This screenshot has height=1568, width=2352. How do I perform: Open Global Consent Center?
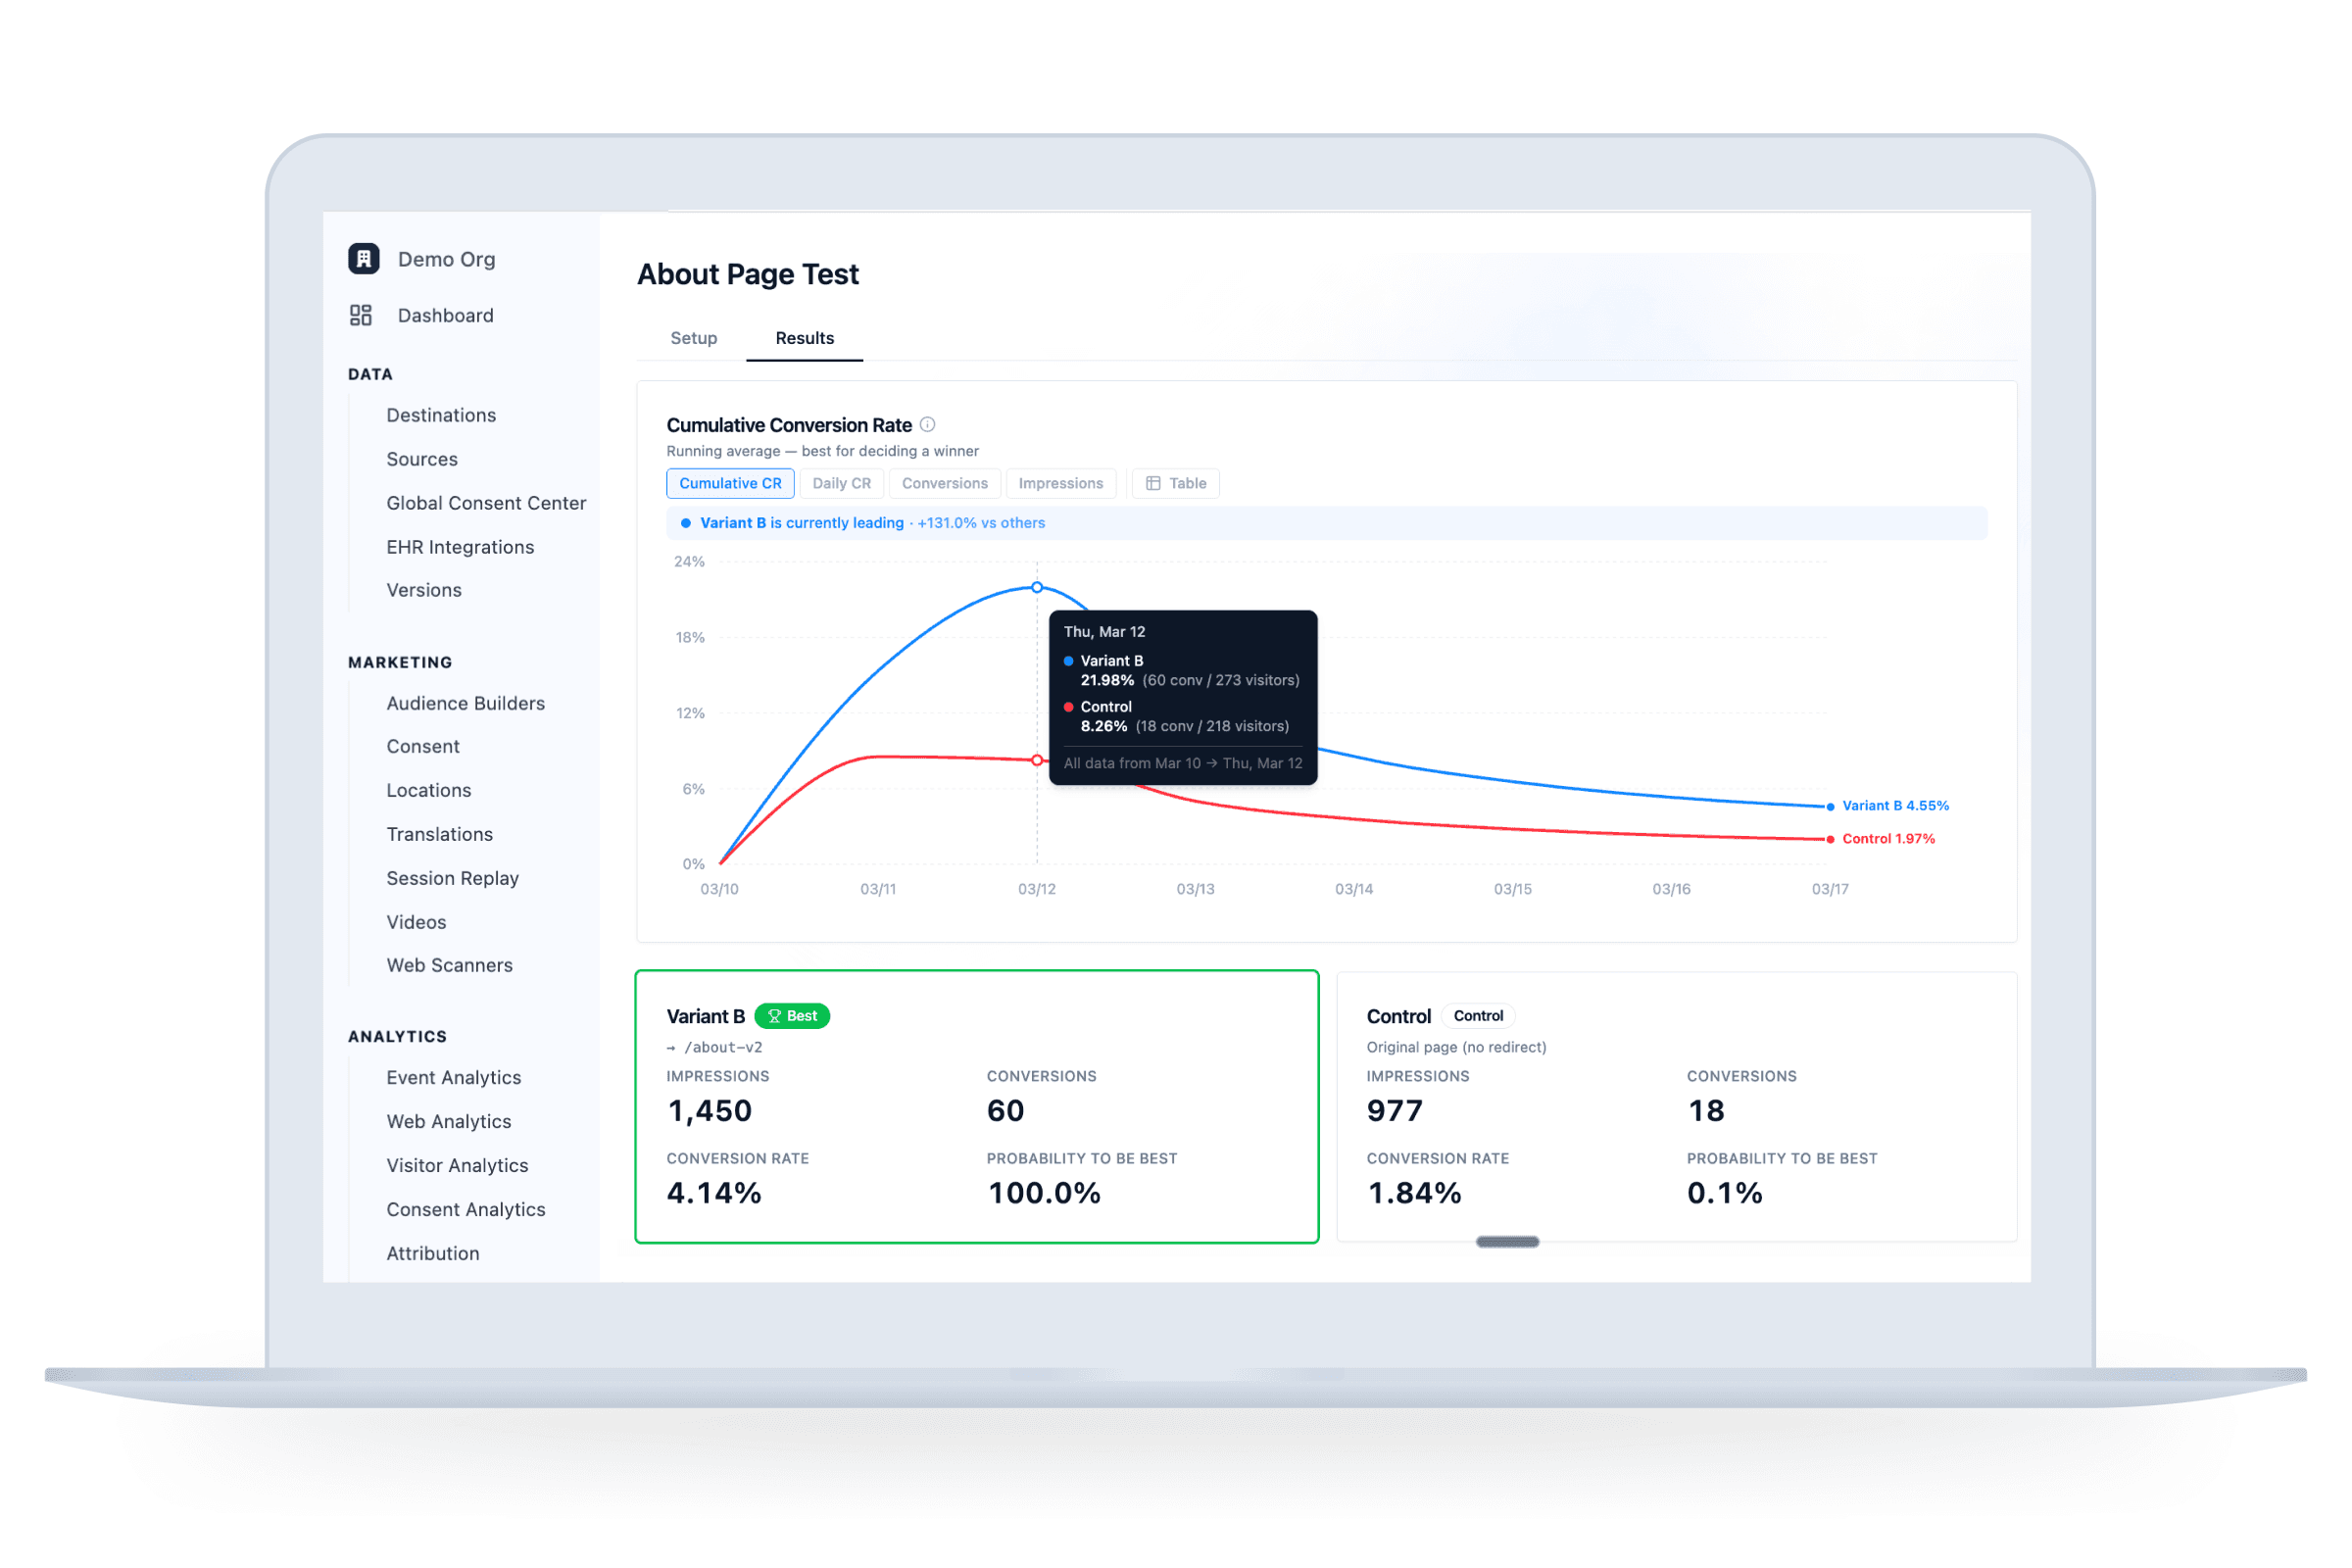tap(486, 503)
